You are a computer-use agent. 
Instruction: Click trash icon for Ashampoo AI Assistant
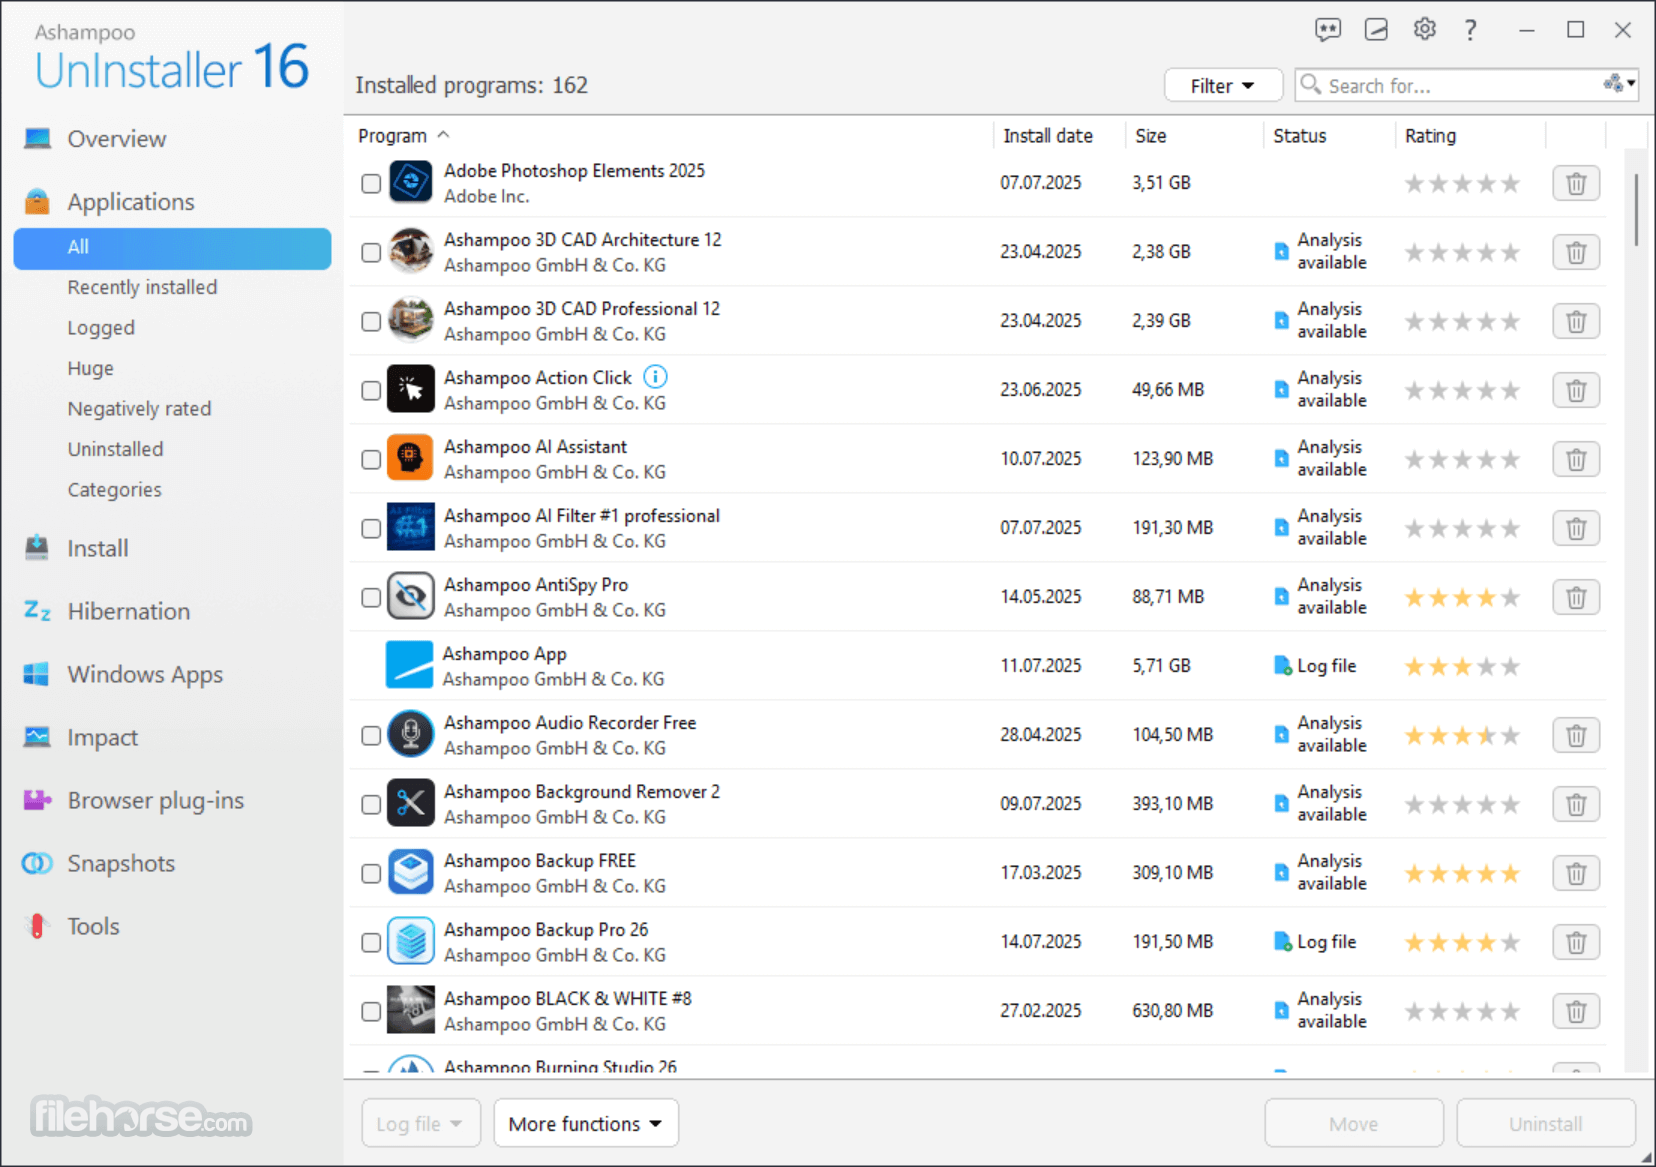(x=1576, y=459)
